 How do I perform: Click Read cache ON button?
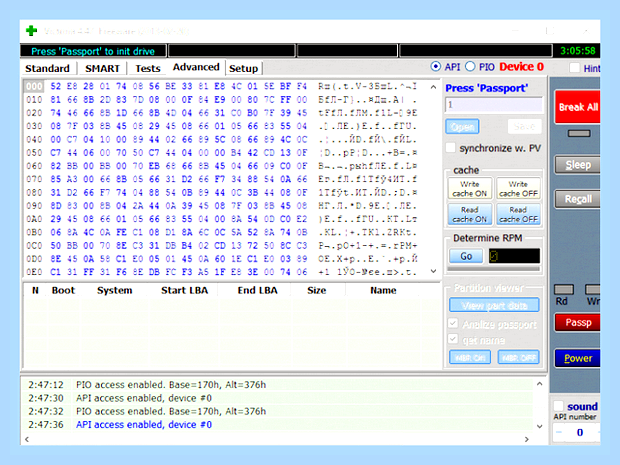[x=470, y=214]
